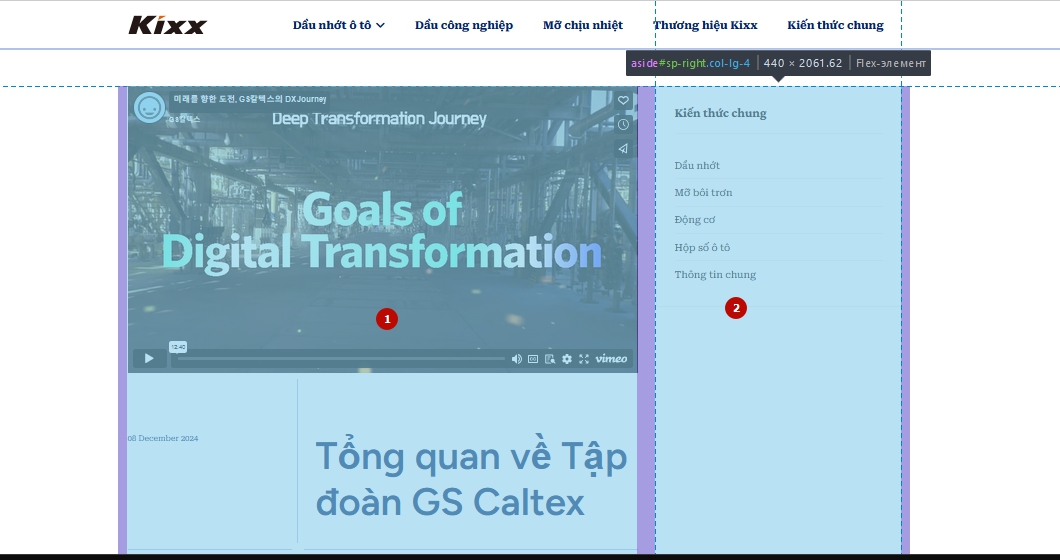Image resolution: width=1060 pixels, height=560 pixels.
Task: Play the Vimeo video
Action: coord(149,358)
